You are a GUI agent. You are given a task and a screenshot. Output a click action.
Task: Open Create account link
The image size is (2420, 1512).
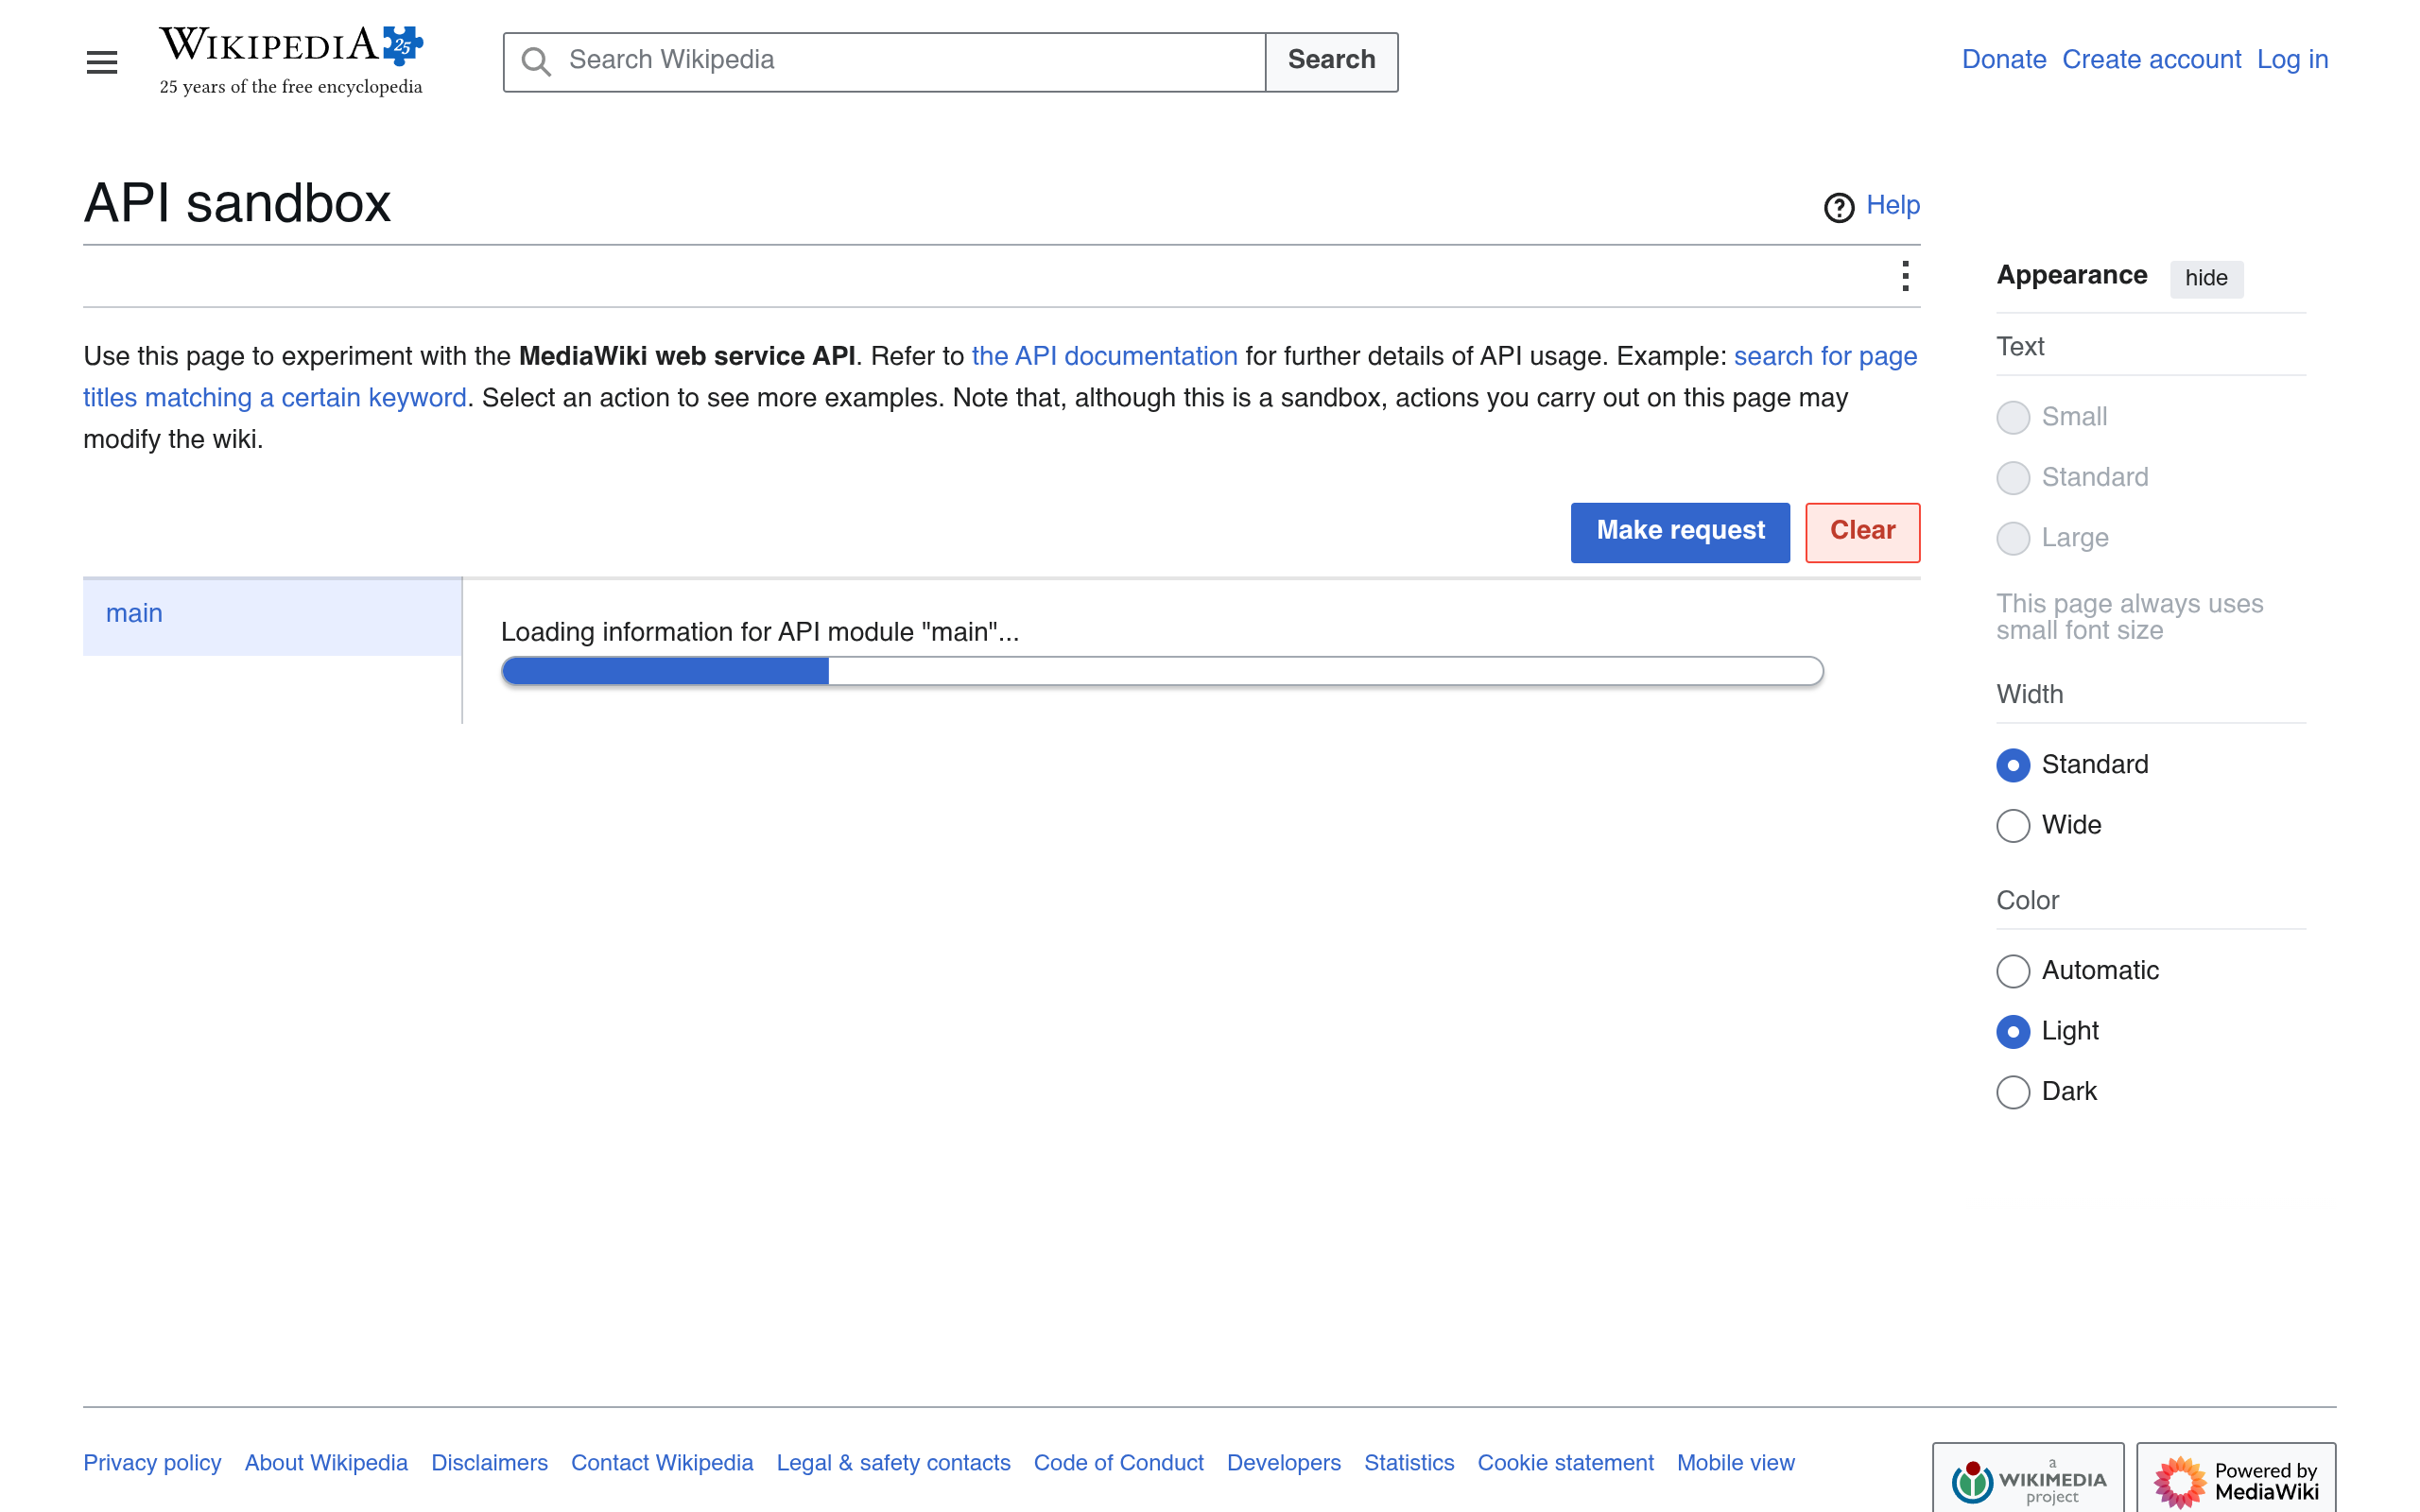pos(2151,60)
